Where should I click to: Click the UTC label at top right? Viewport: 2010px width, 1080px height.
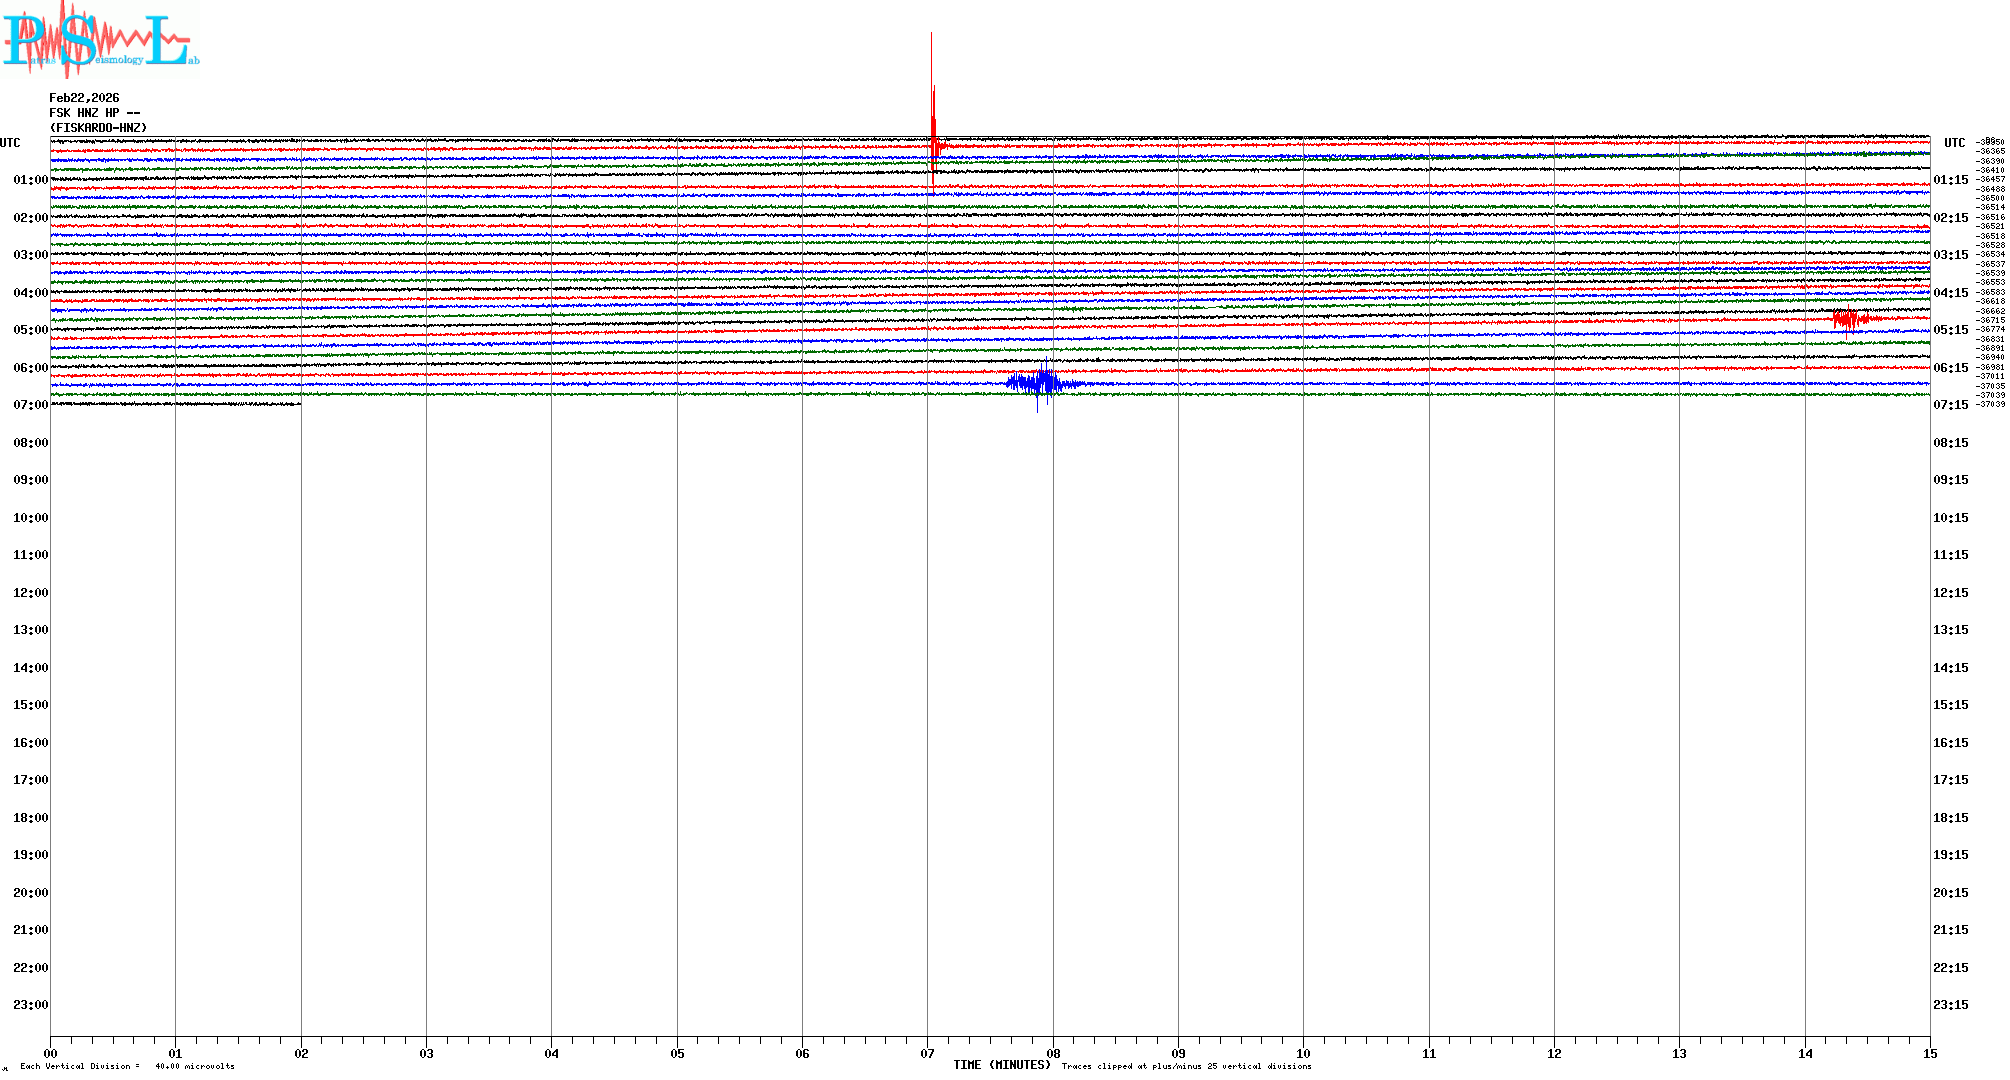coord(1954,143)
